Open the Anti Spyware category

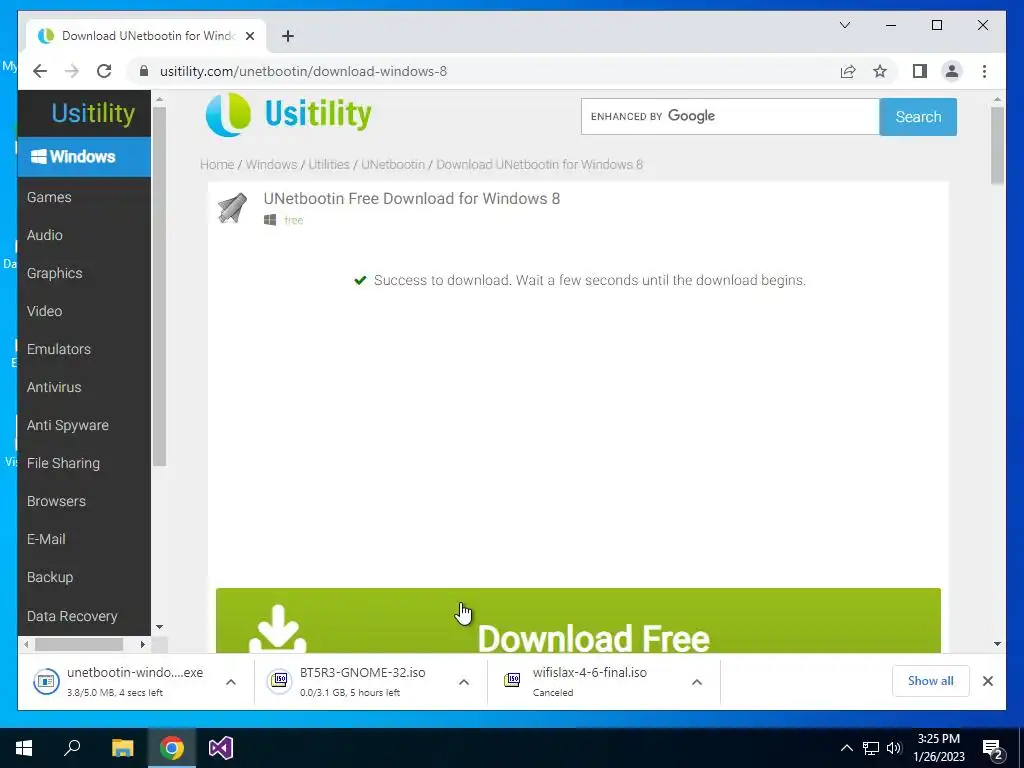(67, 425)
